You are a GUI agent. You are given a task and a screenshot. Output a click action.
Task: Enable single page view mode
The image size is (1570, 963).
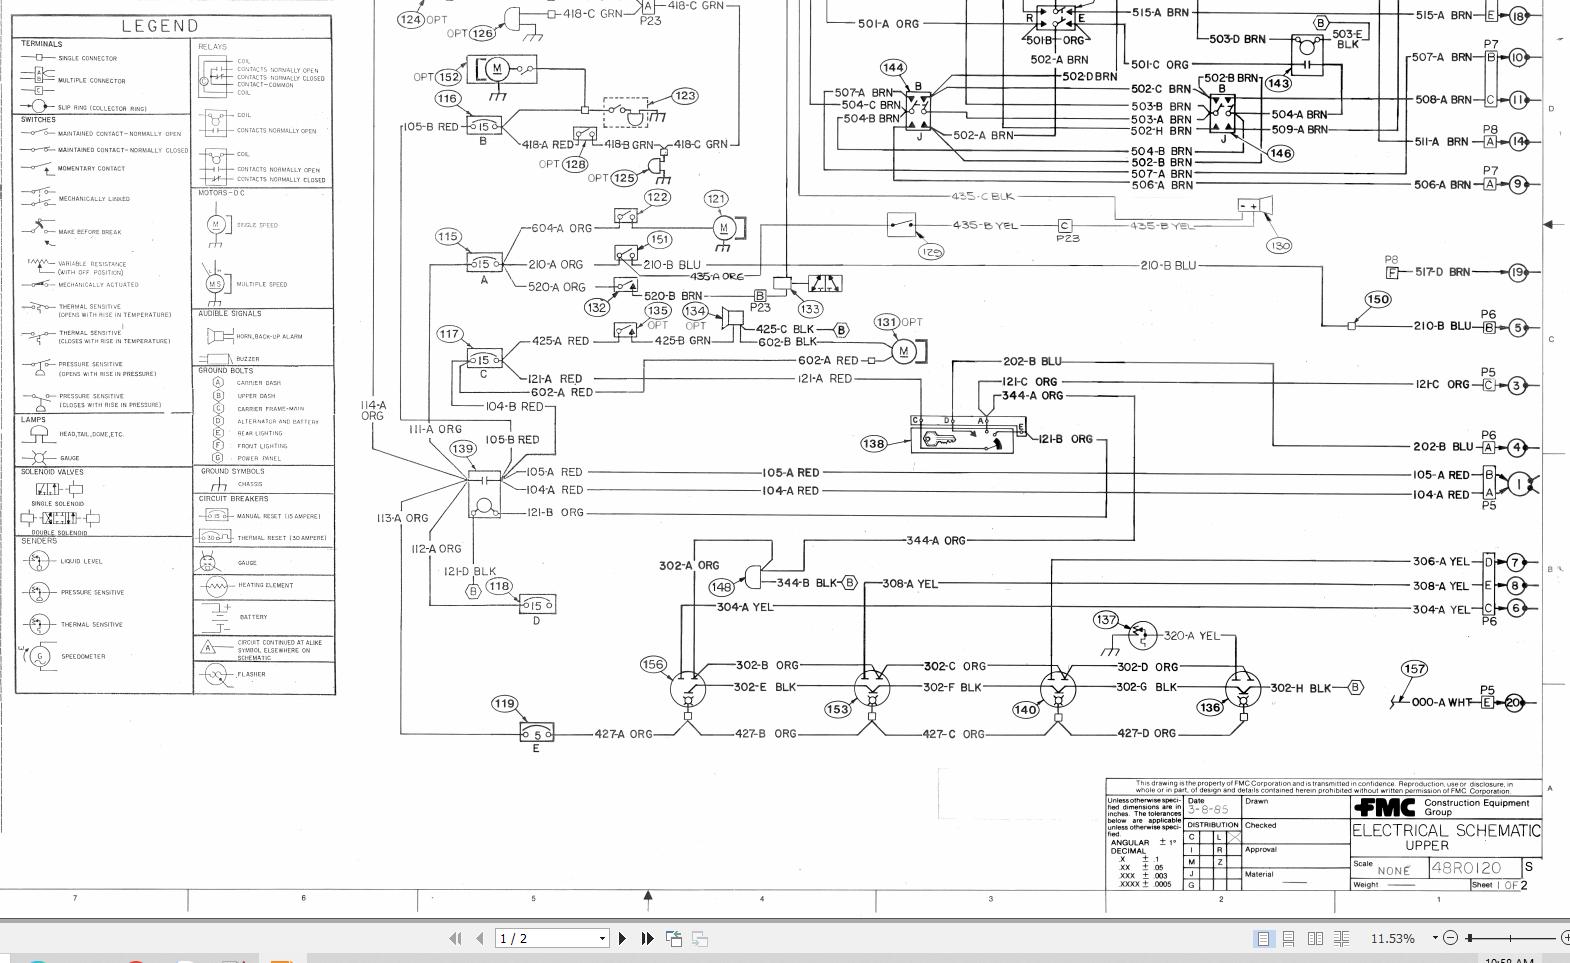(x=1263, y=938)
